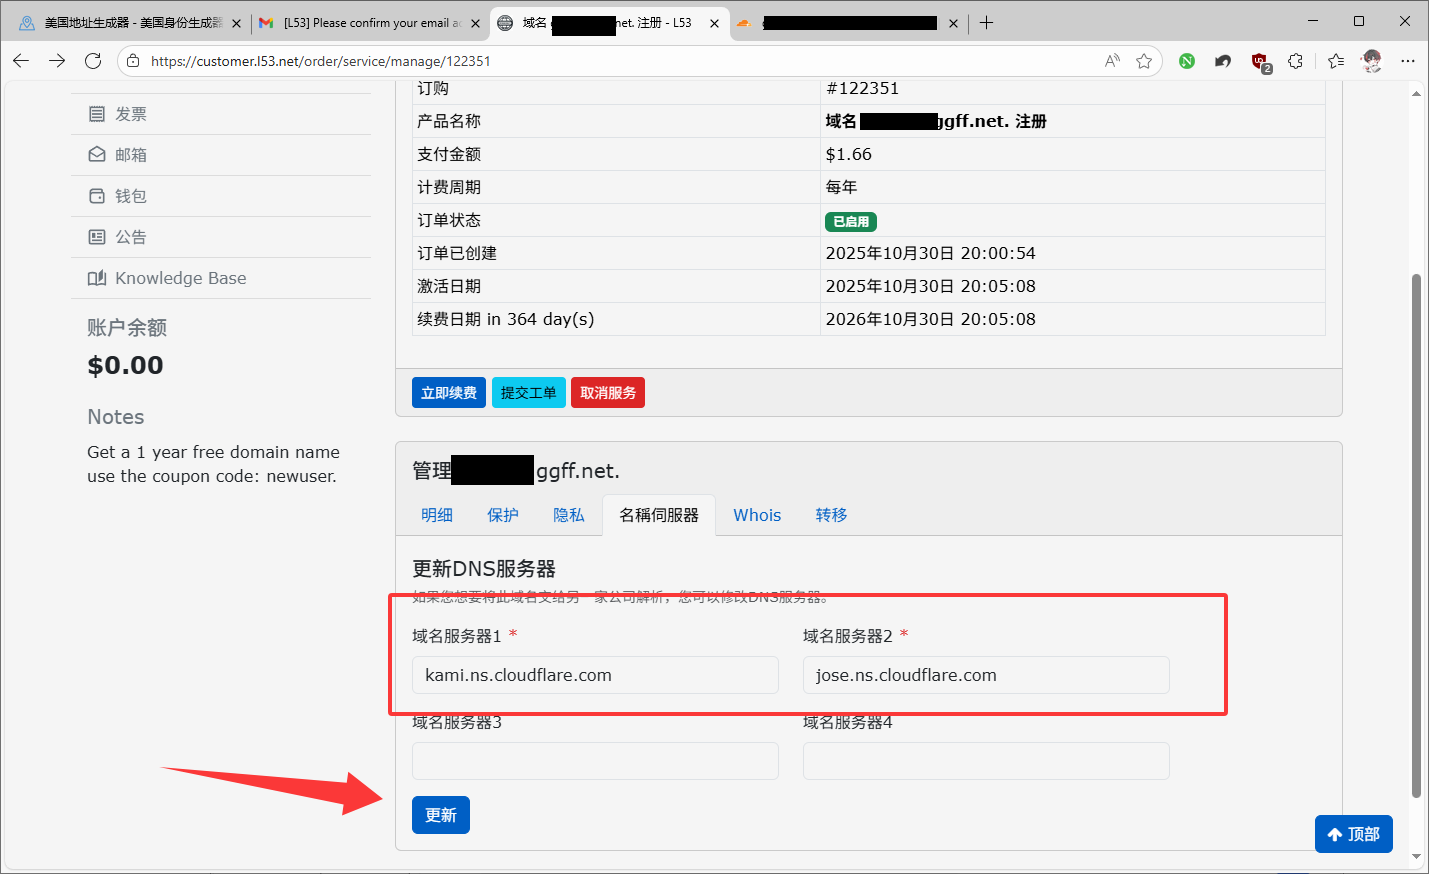The width and height of the screenshot is (1429, 874).
Task: Click the 立即续费 button
Action: click(x=448, y=393)
